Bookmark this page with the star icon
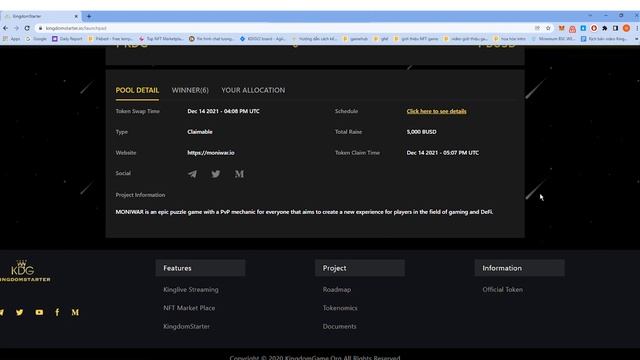The image size is (640, 360). (548, 28)
